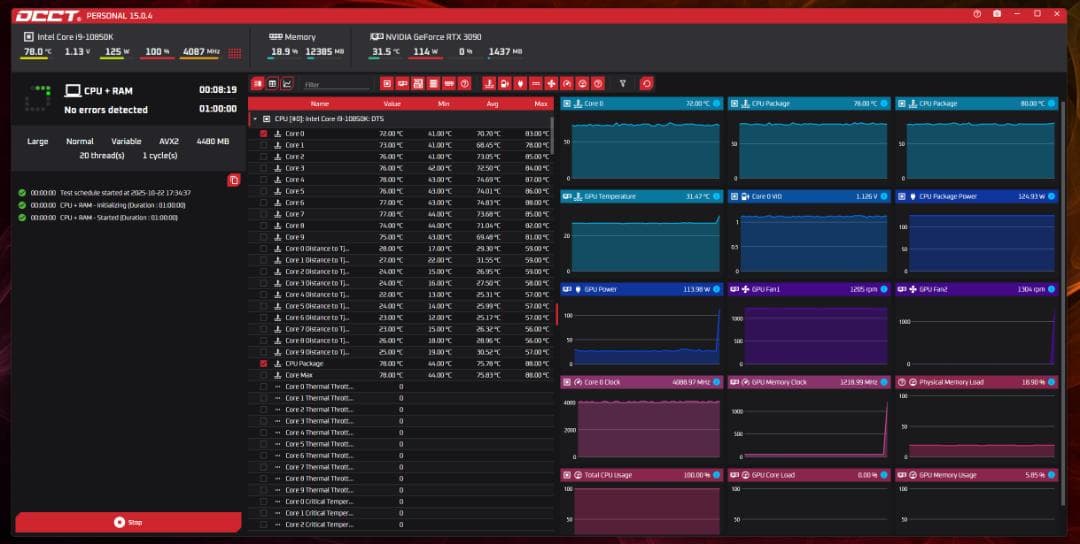Click into the sensor Filter text field
The image size is (1080, 544).
pos(335,85)
